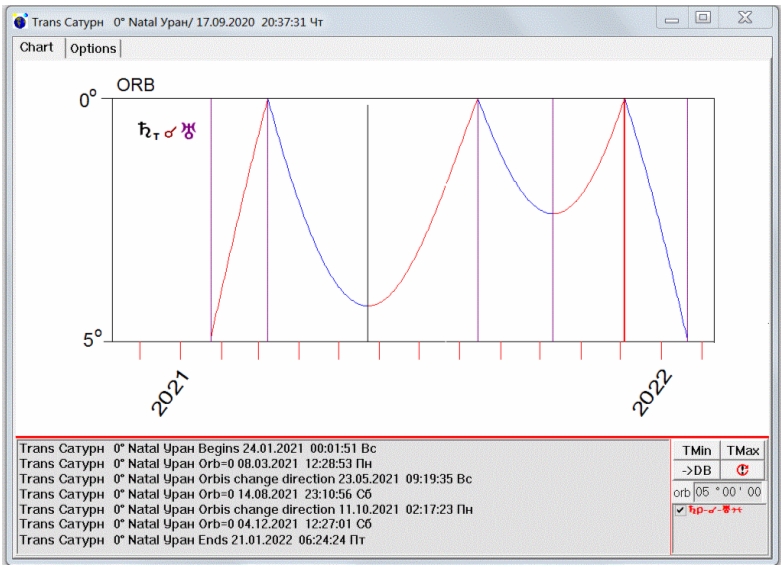Image resolution: width=781 pixels, height=567 pixels.
Task: Click the Saturn conjunct Uranus glyph legend
Action: coord(167,129)
